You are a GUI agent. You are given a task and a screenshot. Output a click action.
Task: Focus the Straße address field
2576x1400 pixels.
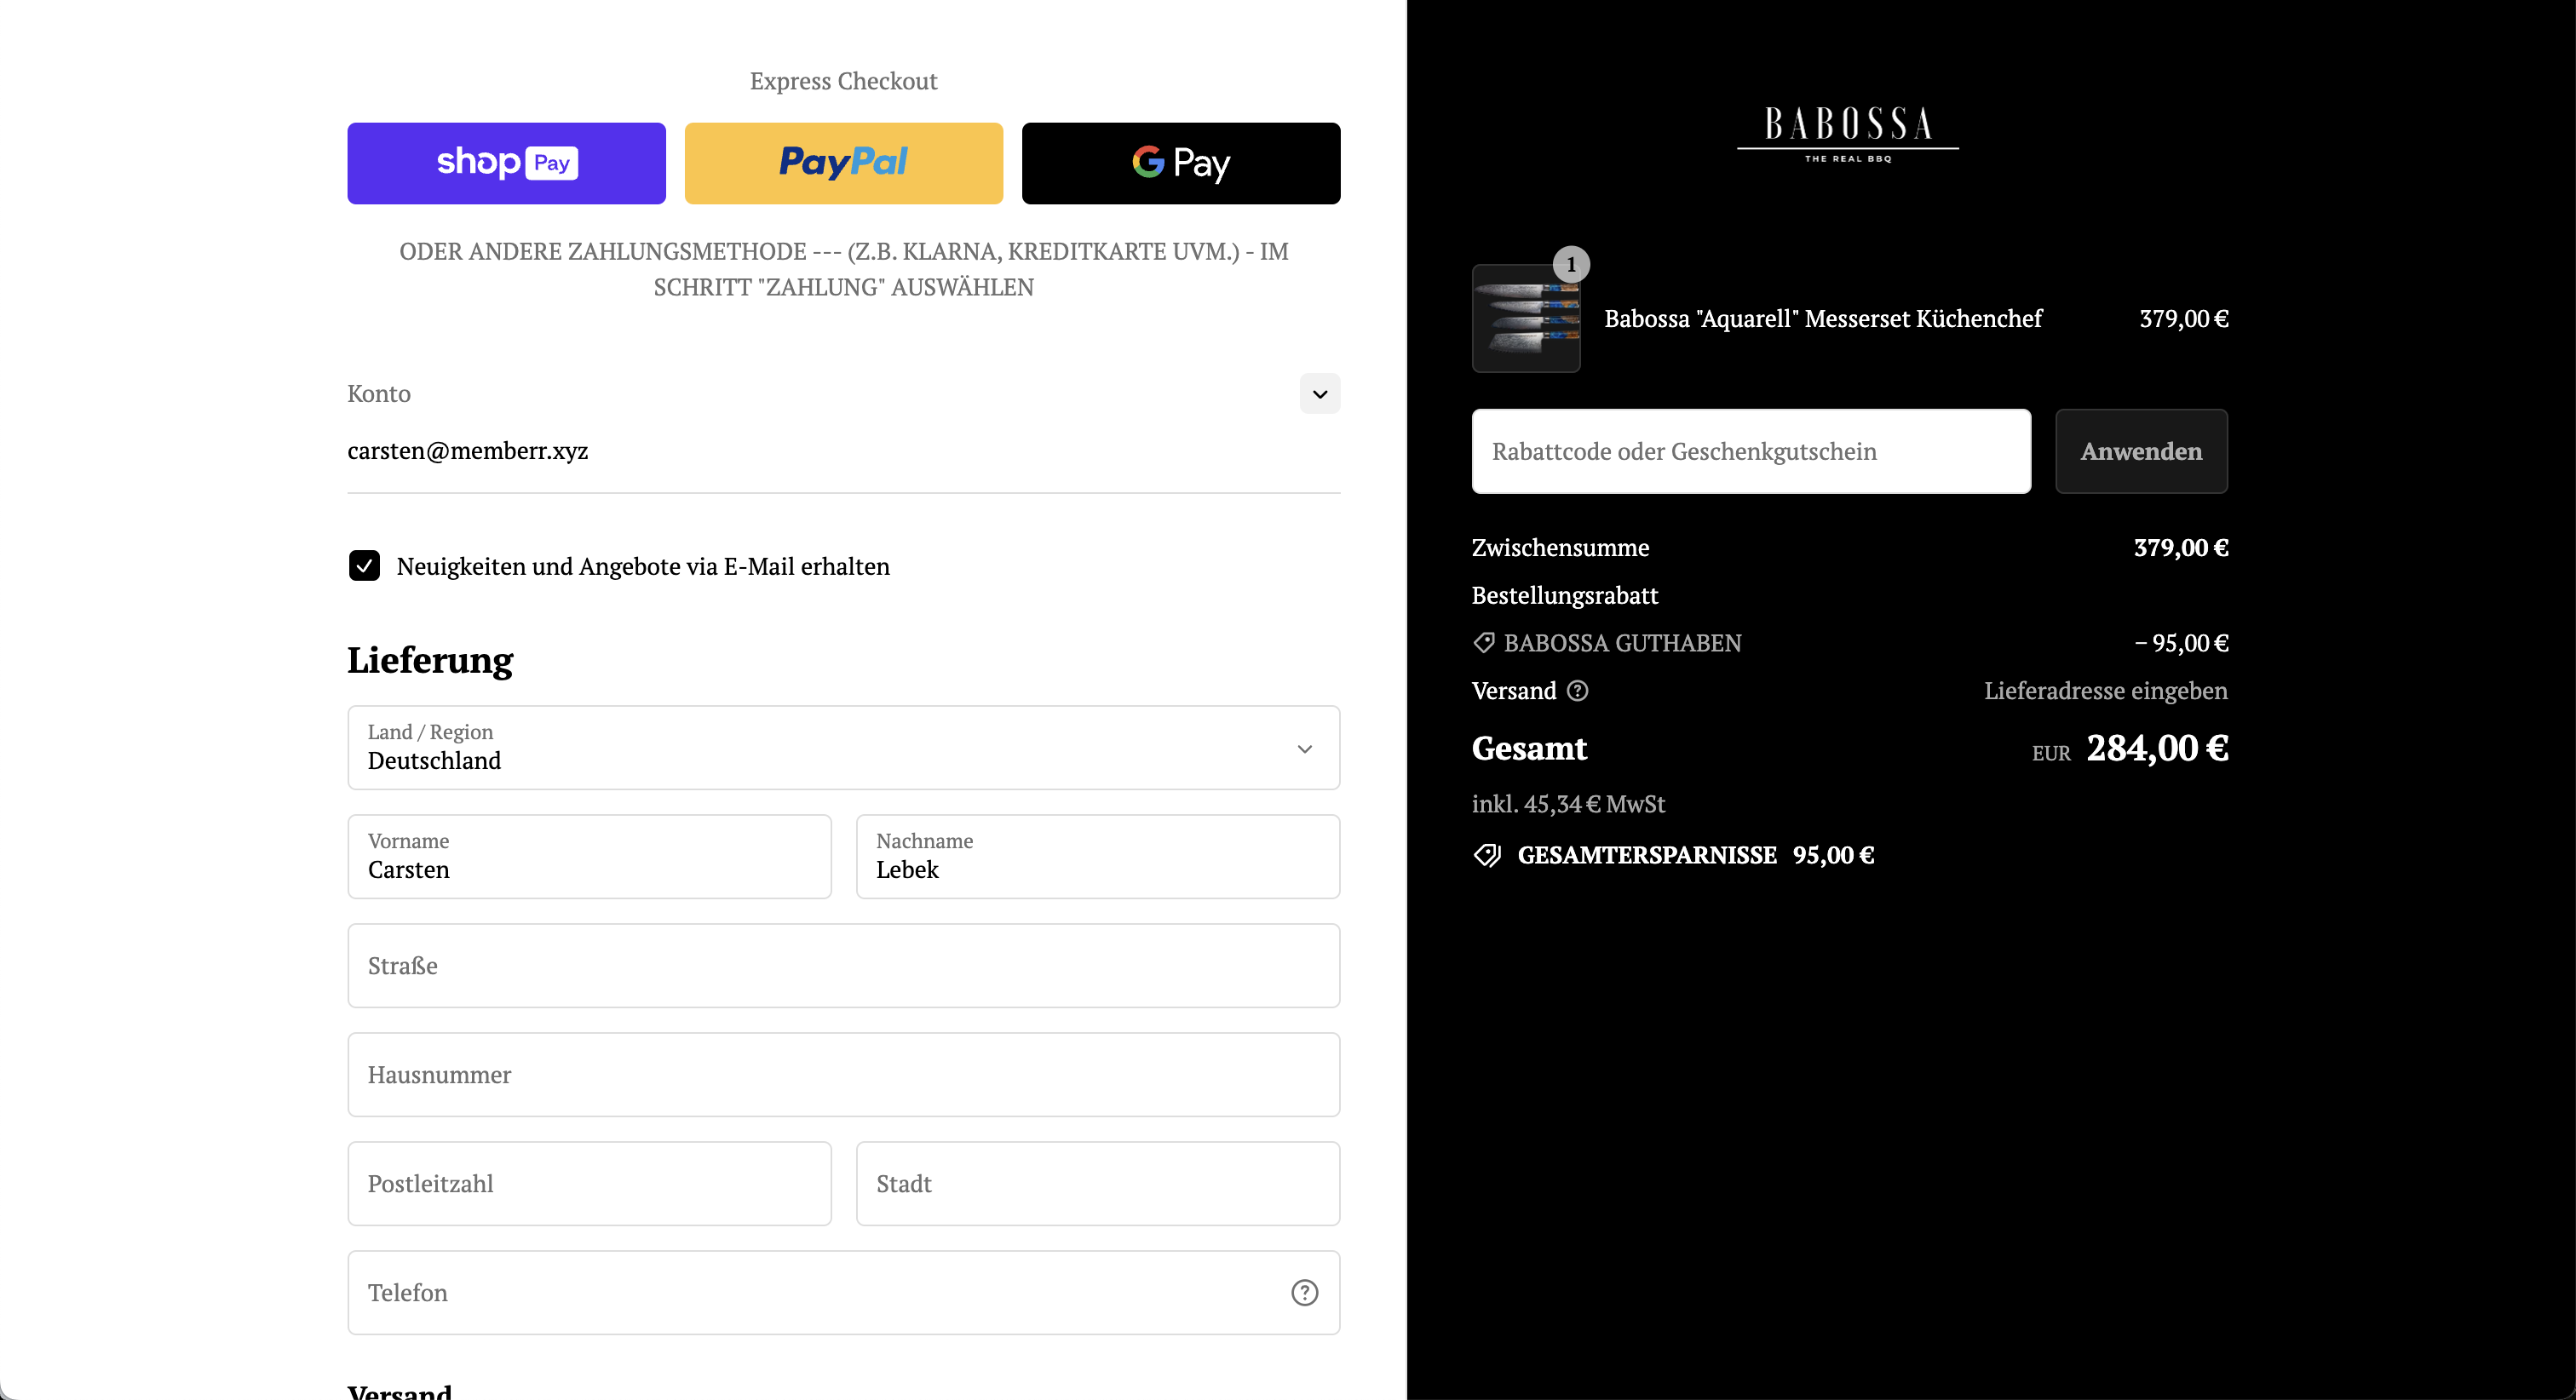click(843, 966)
